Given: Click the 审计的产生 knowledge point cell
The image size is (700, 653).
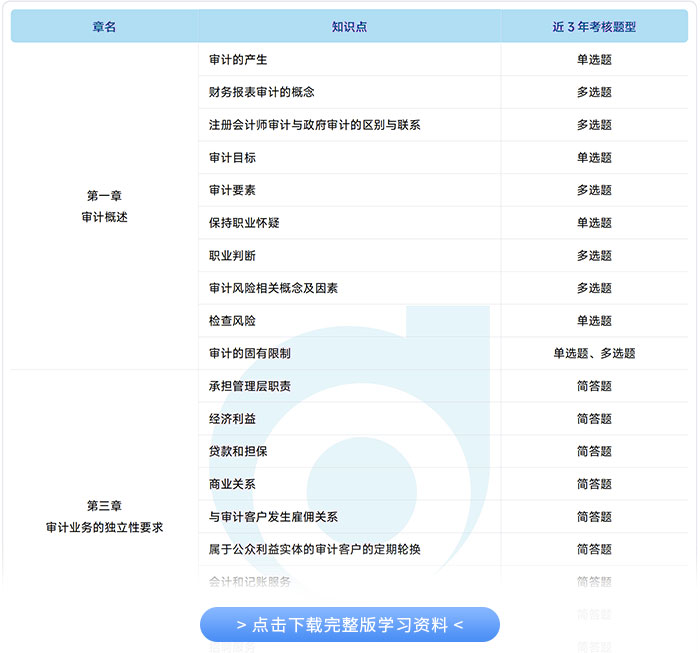Looking at the screenshot, I should (238, 60).
